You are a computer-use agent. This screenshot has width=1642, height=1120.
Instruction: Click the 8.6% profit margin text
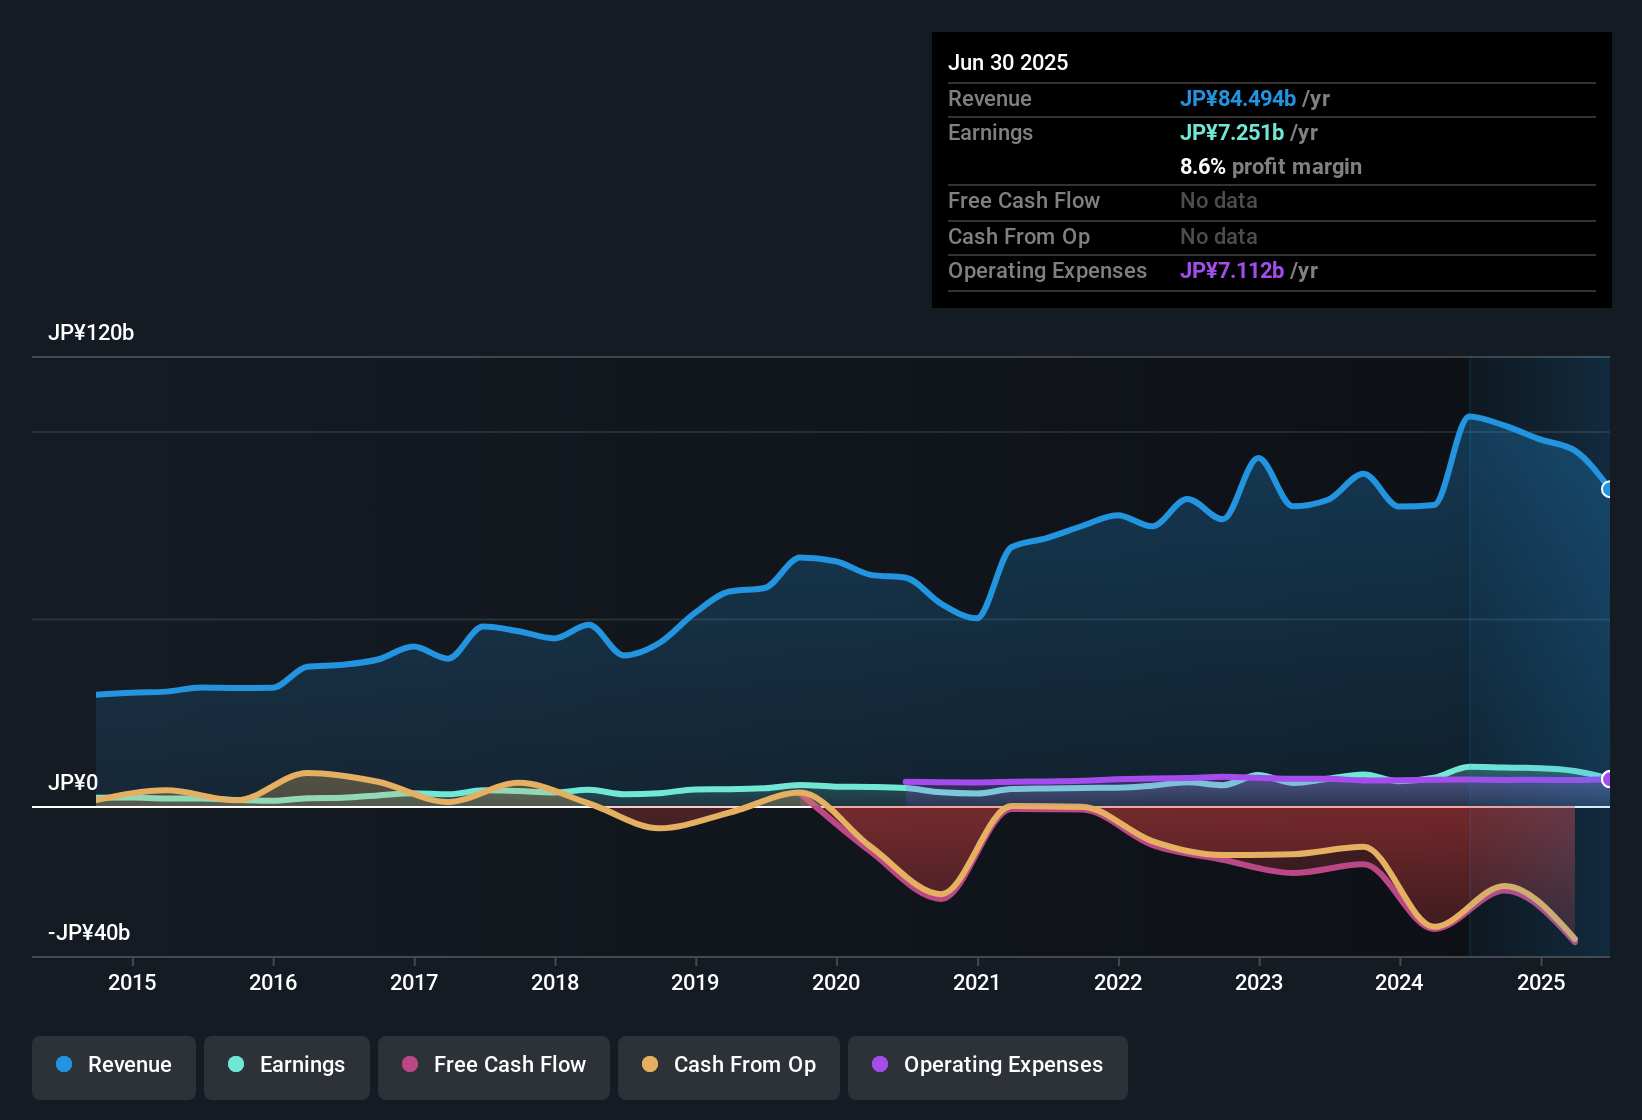(x=1271, y=166)
